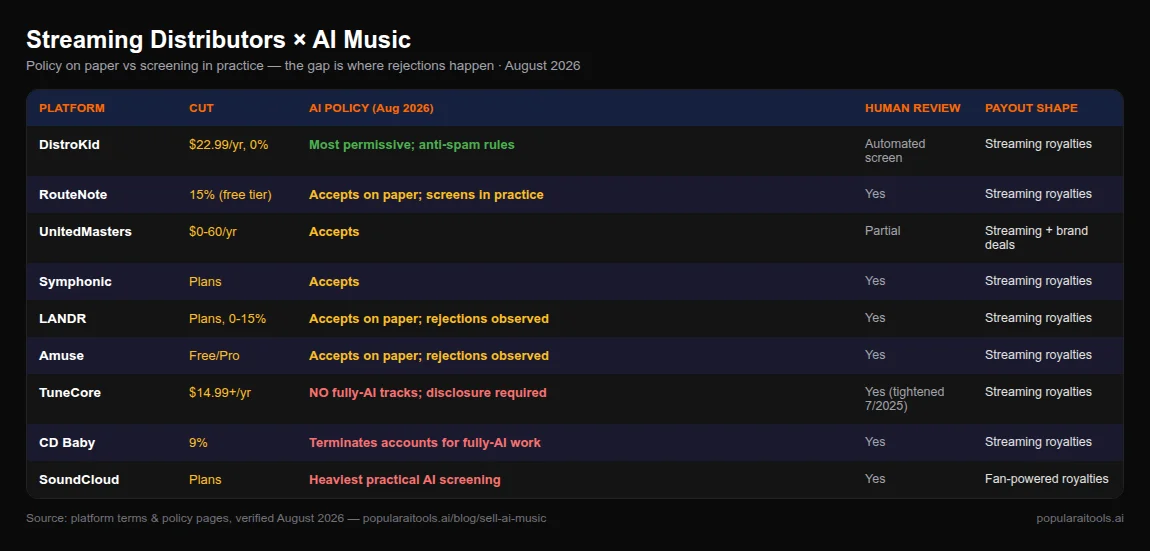1150x551 pixels.
Task: Click the Accepts policy for Symphonic
Action: [x=334, y=282]
